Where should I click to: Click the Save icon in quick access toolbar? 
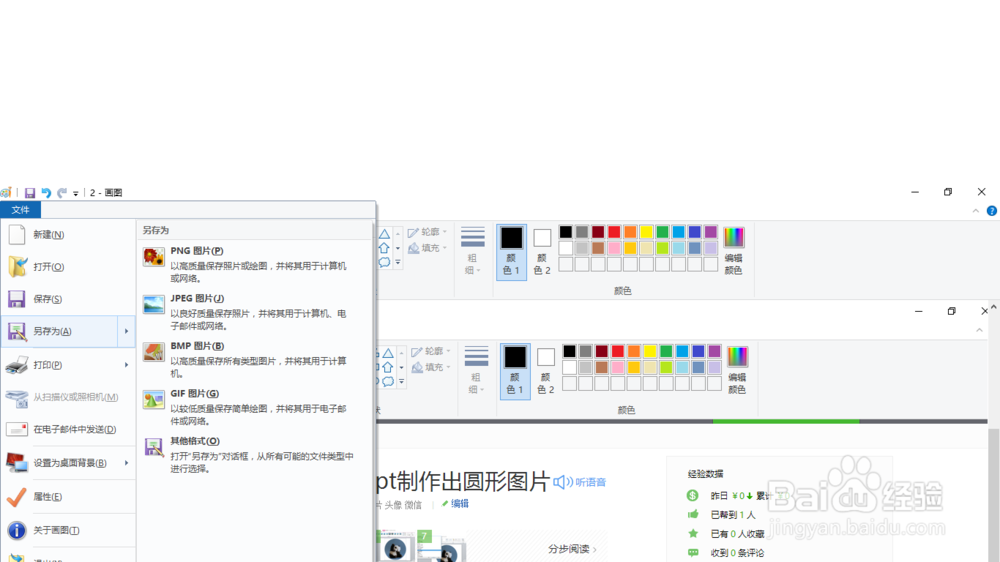point(29,193)
